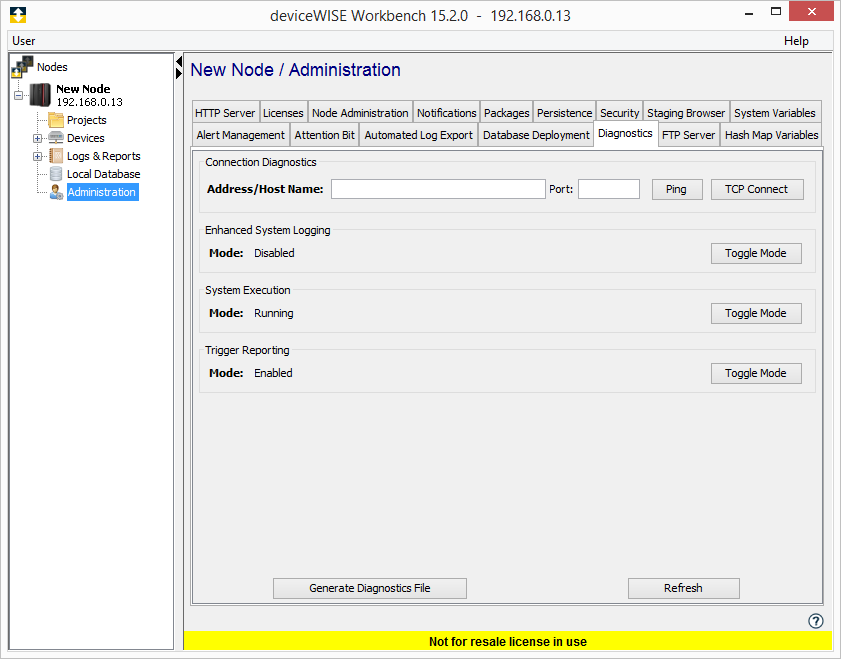841x659 pixels.
Task: Click the New Node server icon
Action: coord(40,95)
